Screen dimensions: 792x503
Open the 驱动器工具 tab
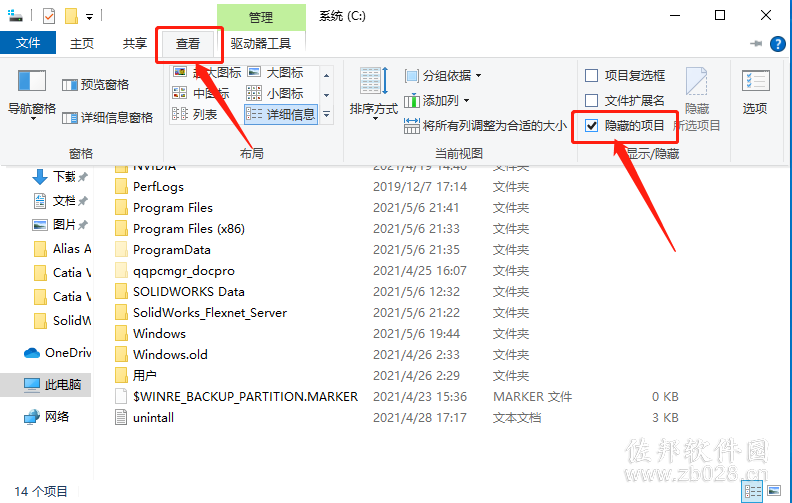(x=261, y=44)
